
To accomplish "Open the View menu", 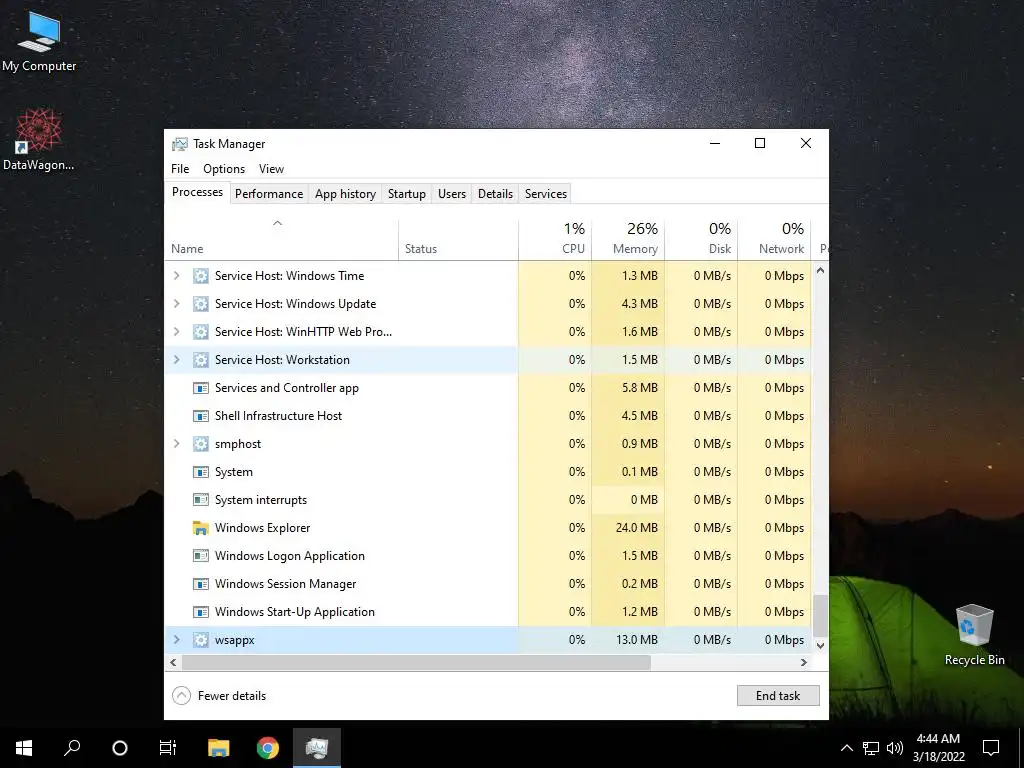I will 271,169.
